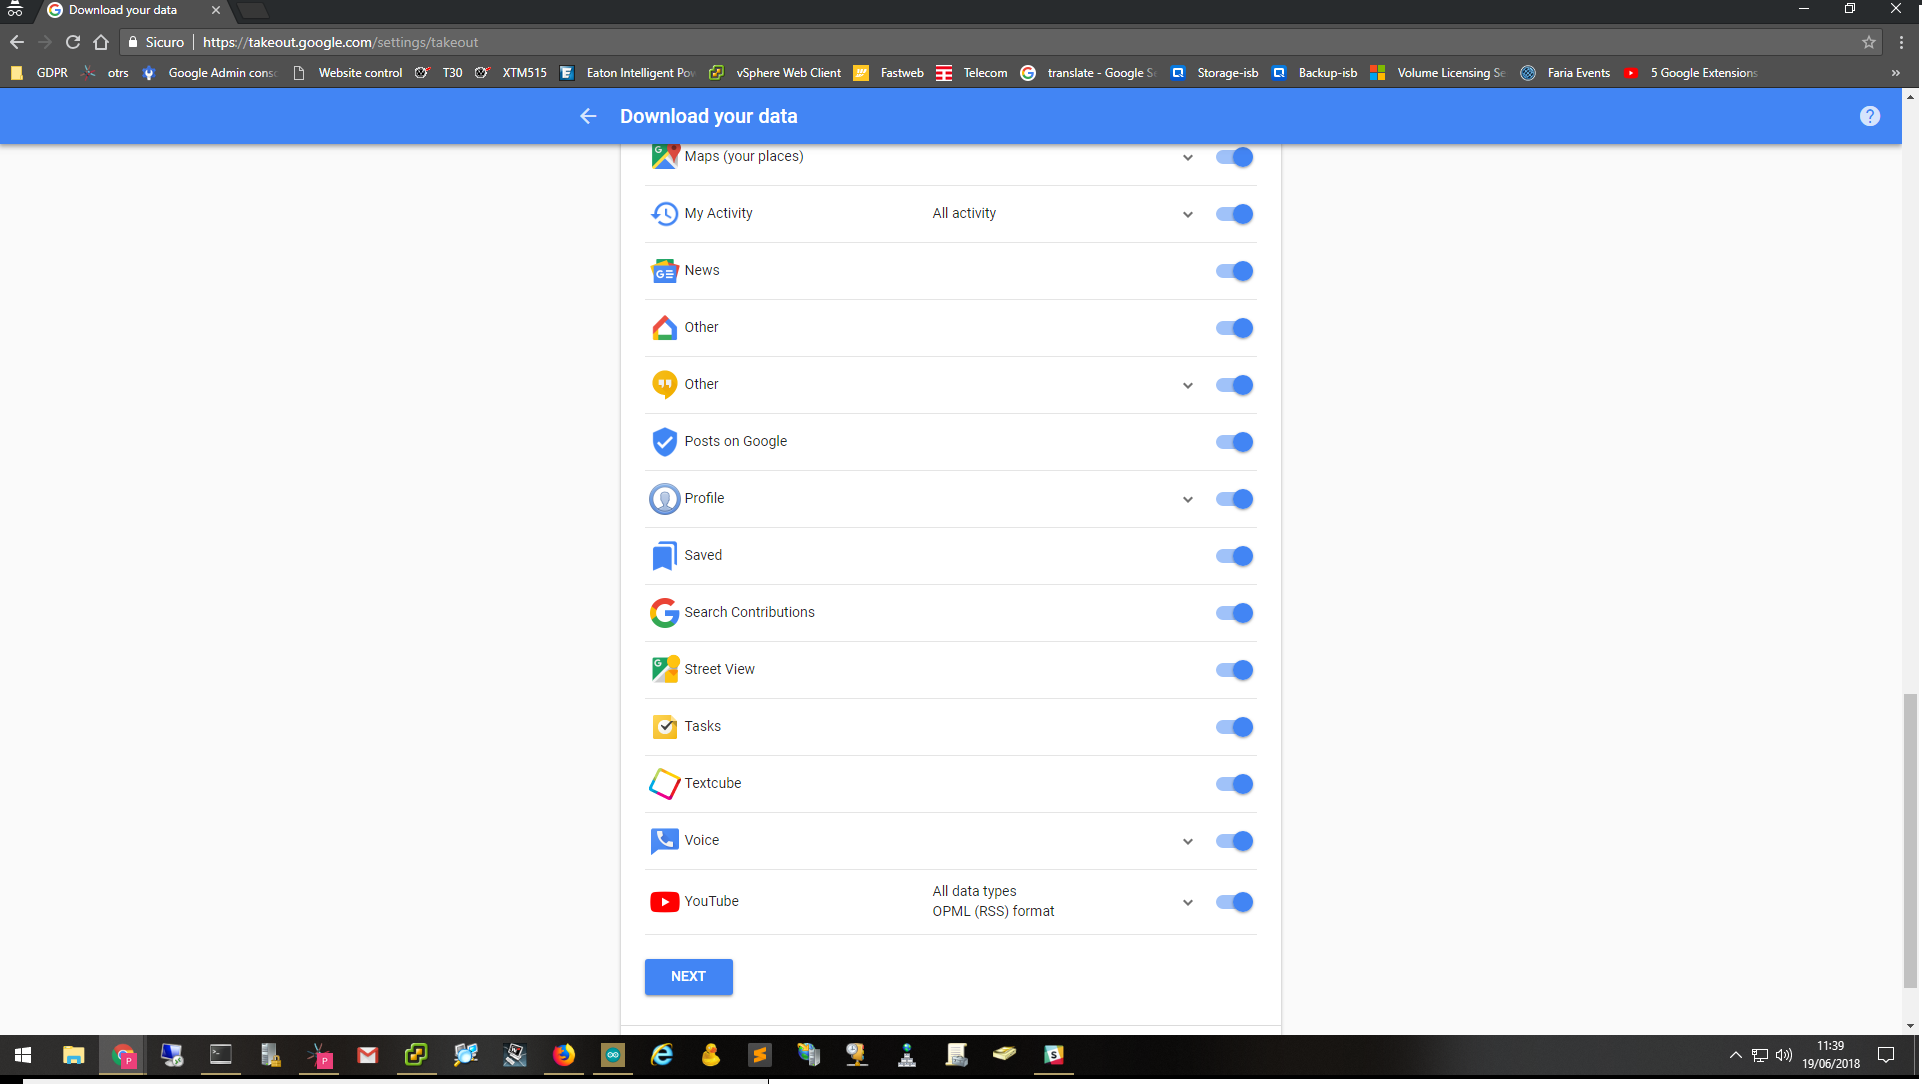Expand the Voice options chevron
Viewport: 1922px width, 1084px height.
(1187, 841)
